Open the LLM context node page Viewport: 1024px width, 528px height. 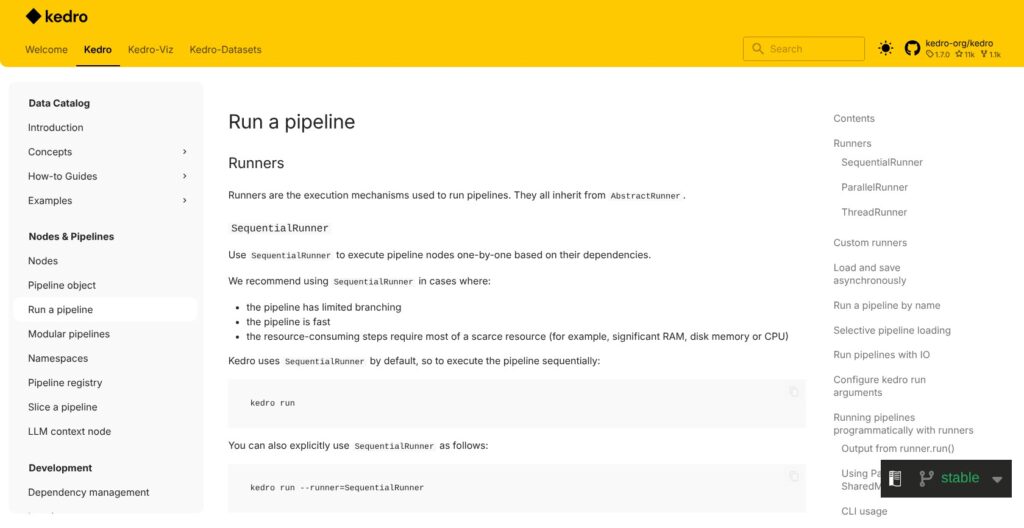[x=69, y=431]
